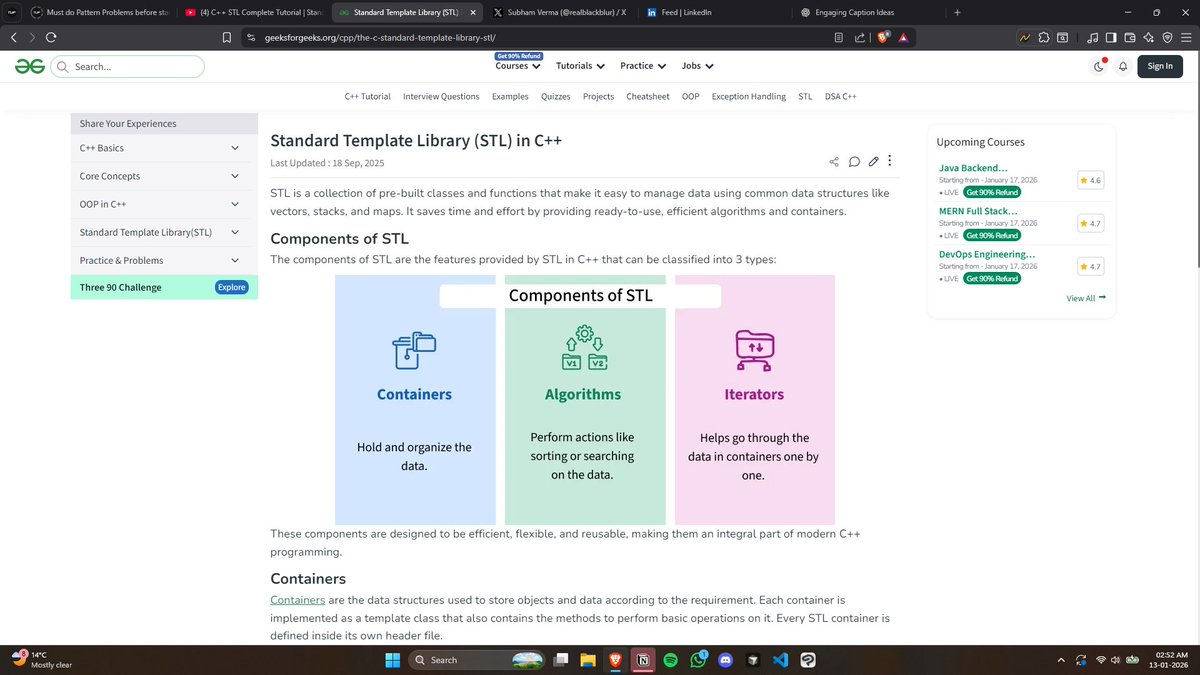Click the Sign In button
Image resolution: width=1200 pixels, height=675 pixels.
[x=1160, y=66]
